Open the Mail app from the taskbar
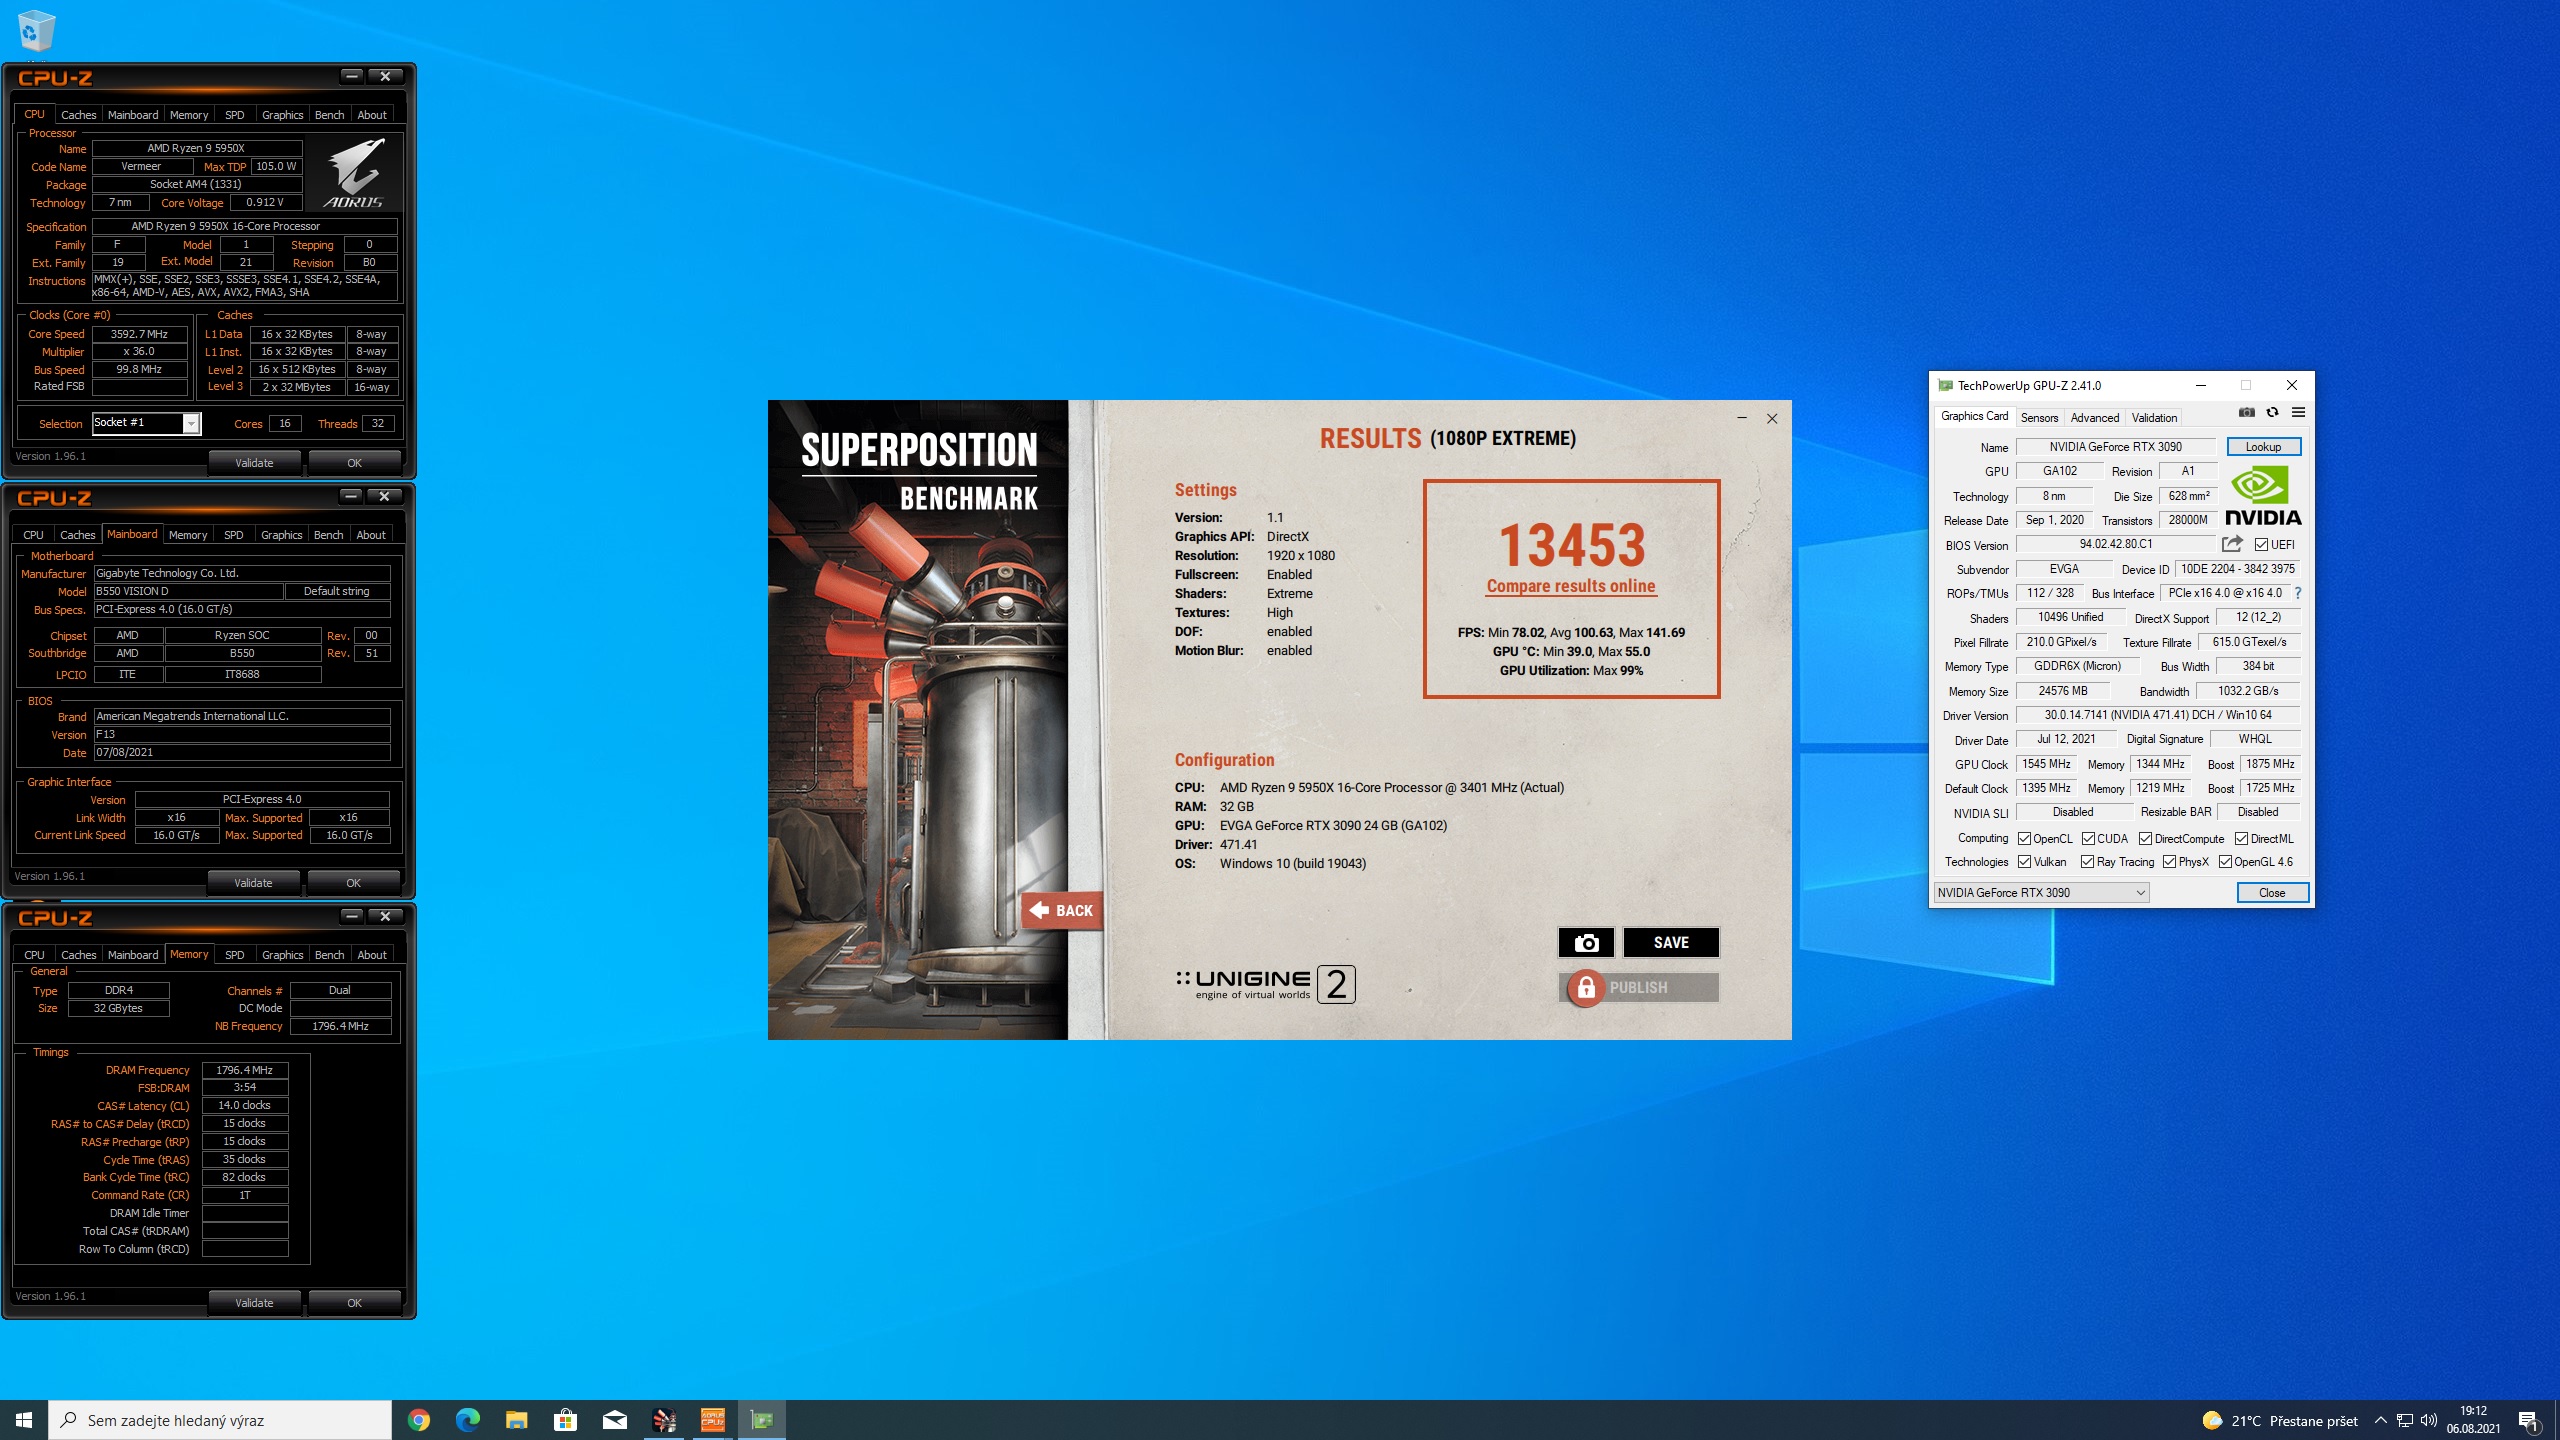Viewport: 2560px width, 1440px height. pyautogui.click(x=614, y=1420)
